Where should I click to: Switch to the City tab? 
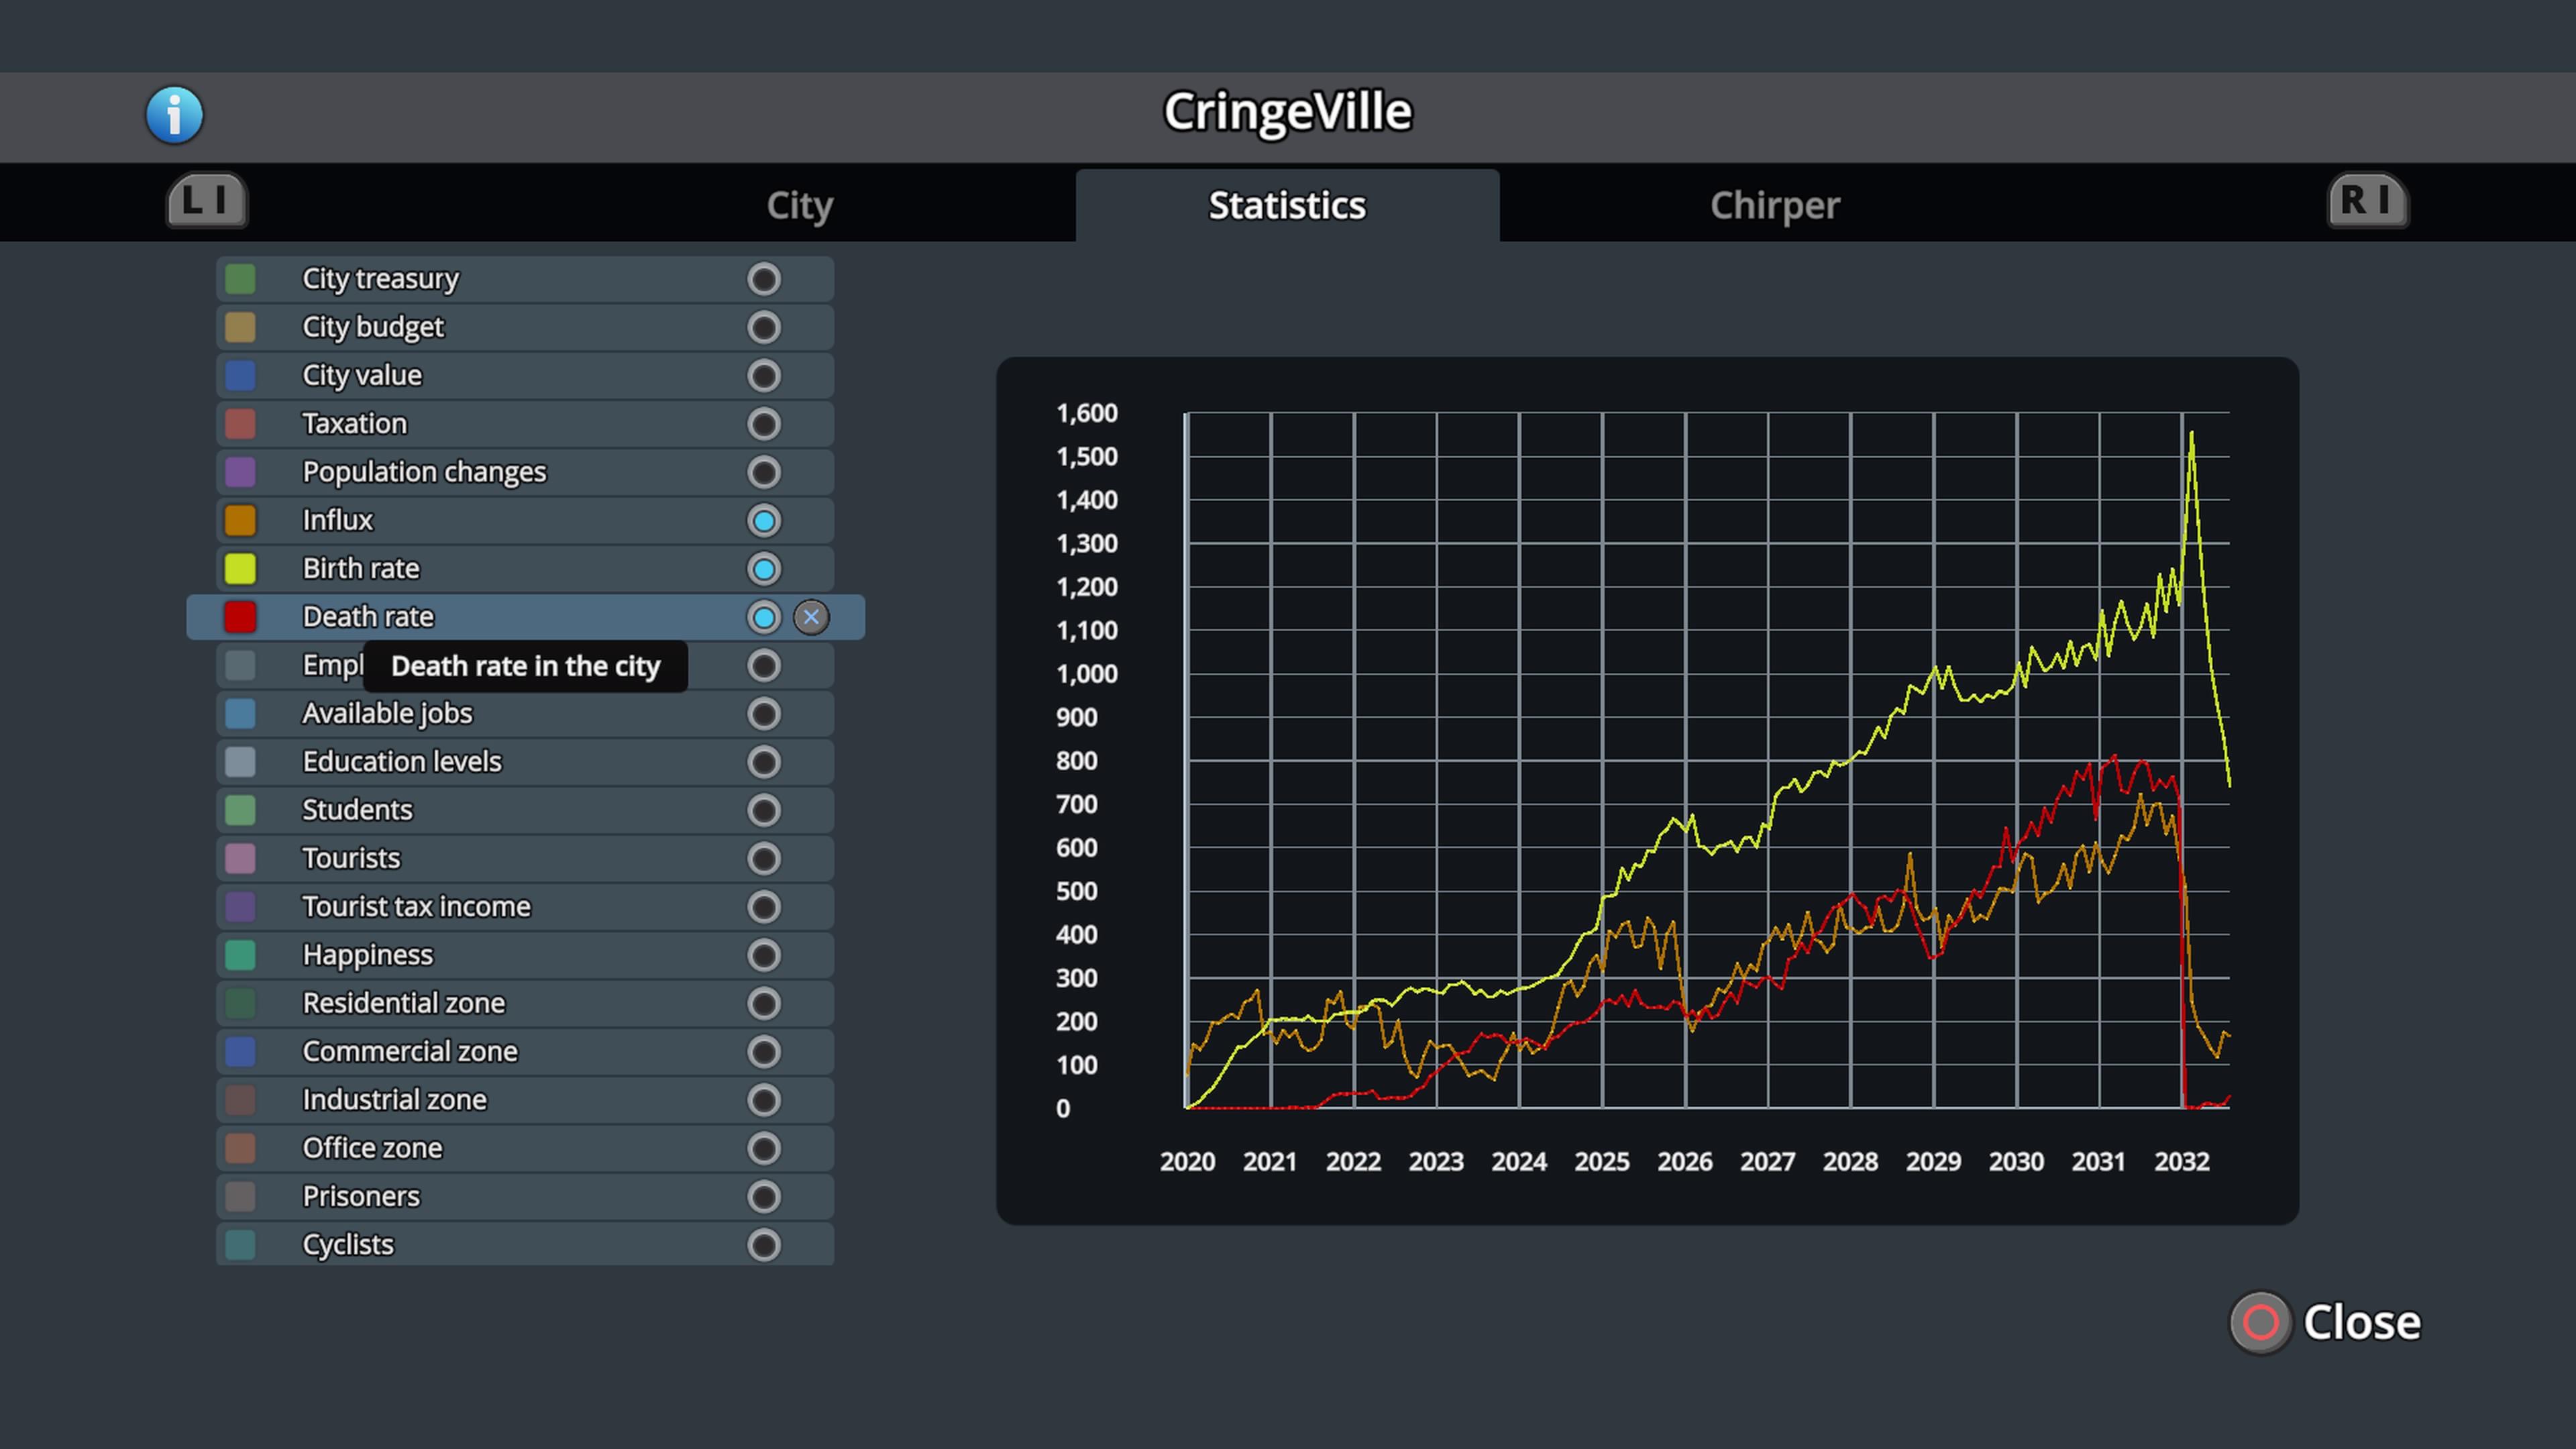point(799,205)
